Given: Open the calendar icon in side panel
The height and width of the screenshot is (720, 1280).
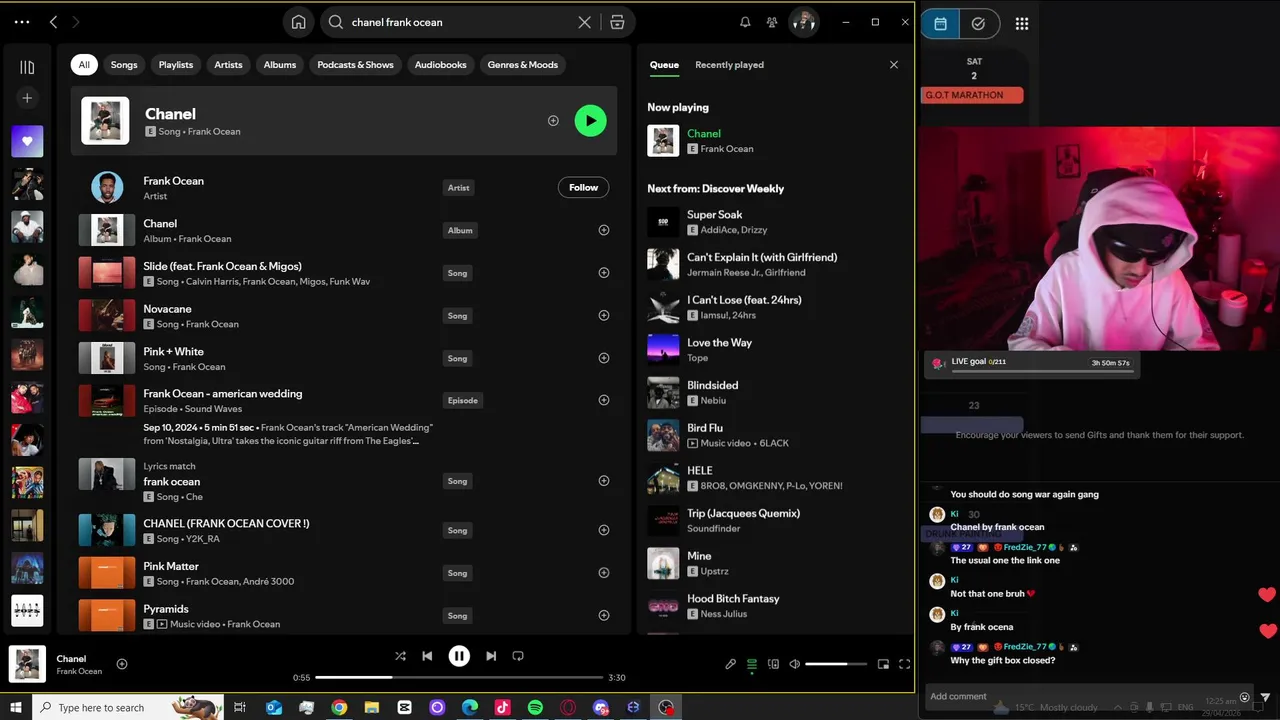Looking at the screenshot, I should 940,24.
